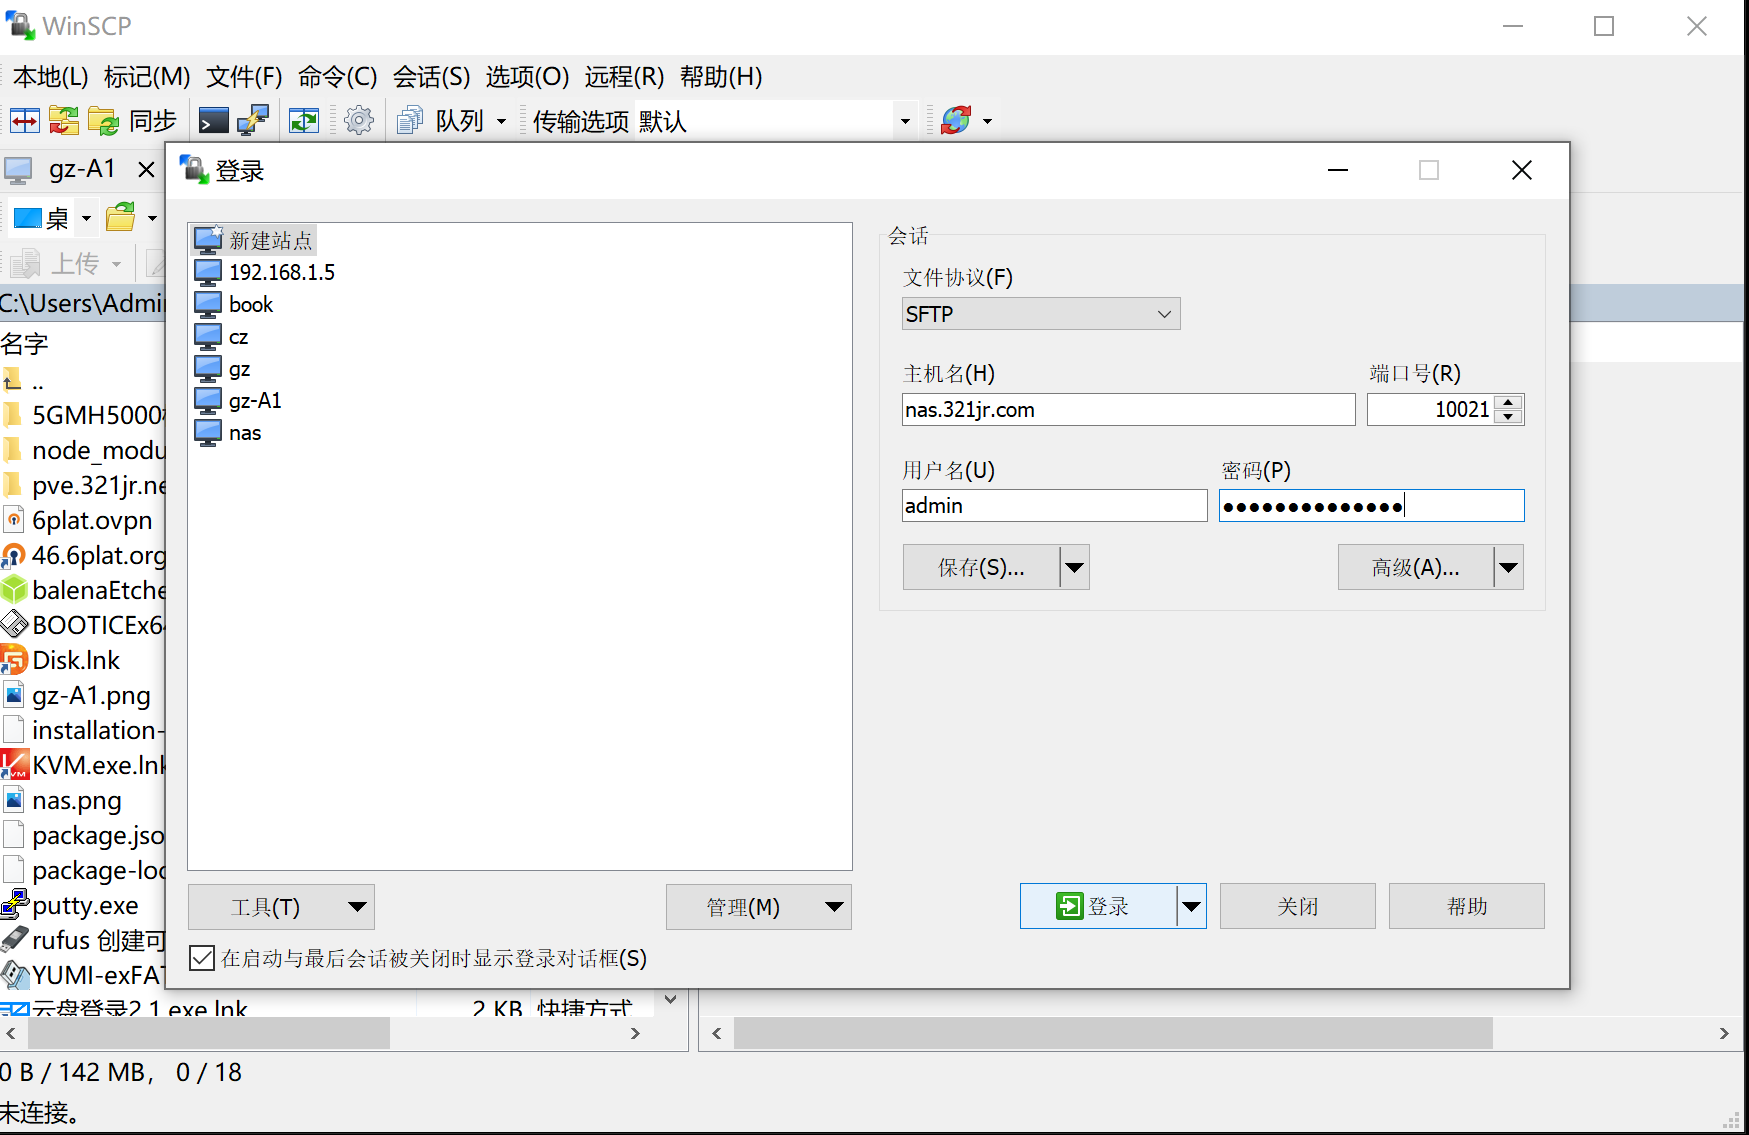The width and height of the screenshot is (1749, 1135).
Task: Click the 保存(S)... save button
Action: tap(981, 567)
